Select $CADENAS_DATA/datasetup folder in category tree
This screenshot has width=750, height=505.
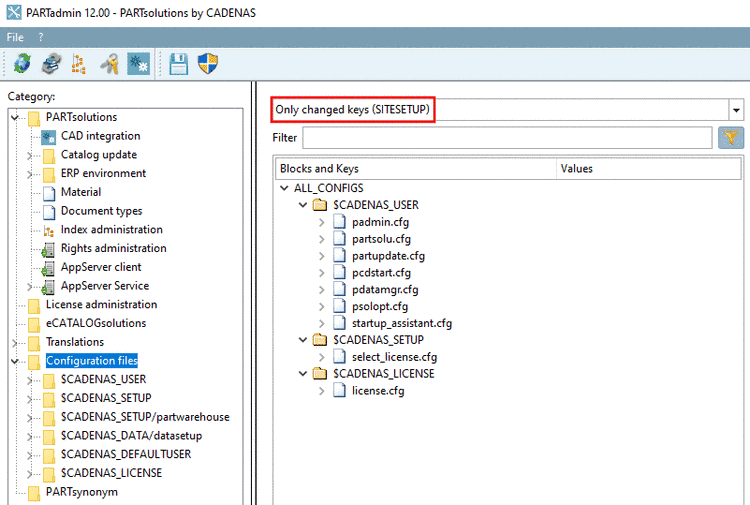click(x=131, y=436)
